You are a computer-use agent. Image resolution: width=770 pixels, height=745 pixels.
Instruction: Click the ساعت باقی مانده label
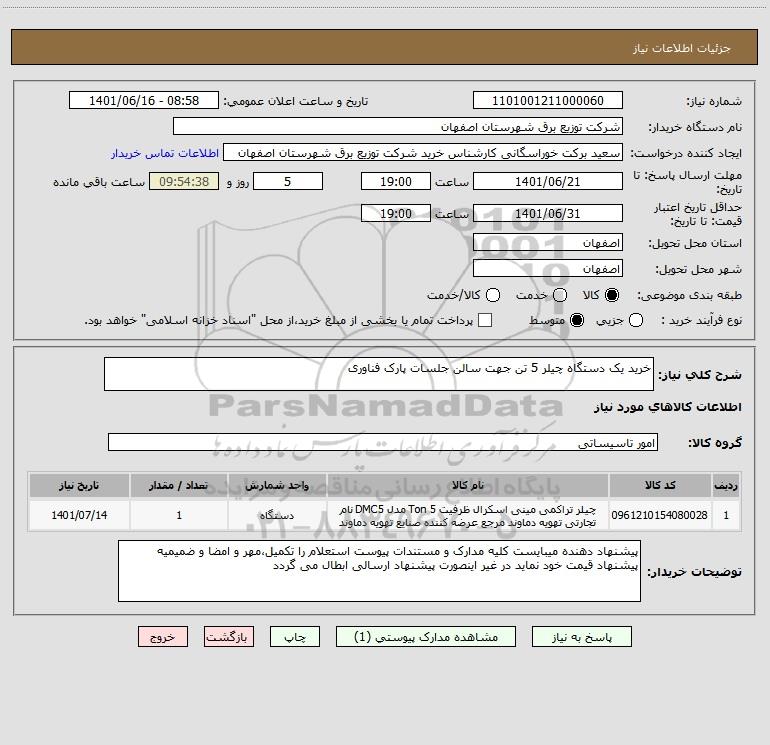click(99, 182)
